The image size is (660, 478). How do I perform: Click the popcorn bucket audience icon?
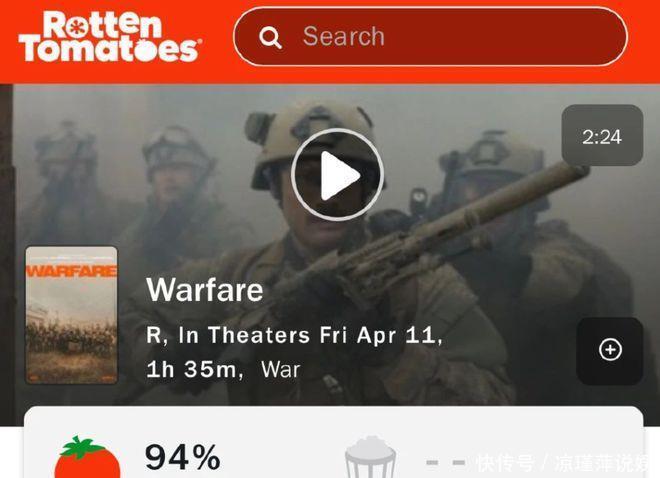point(370,458)
